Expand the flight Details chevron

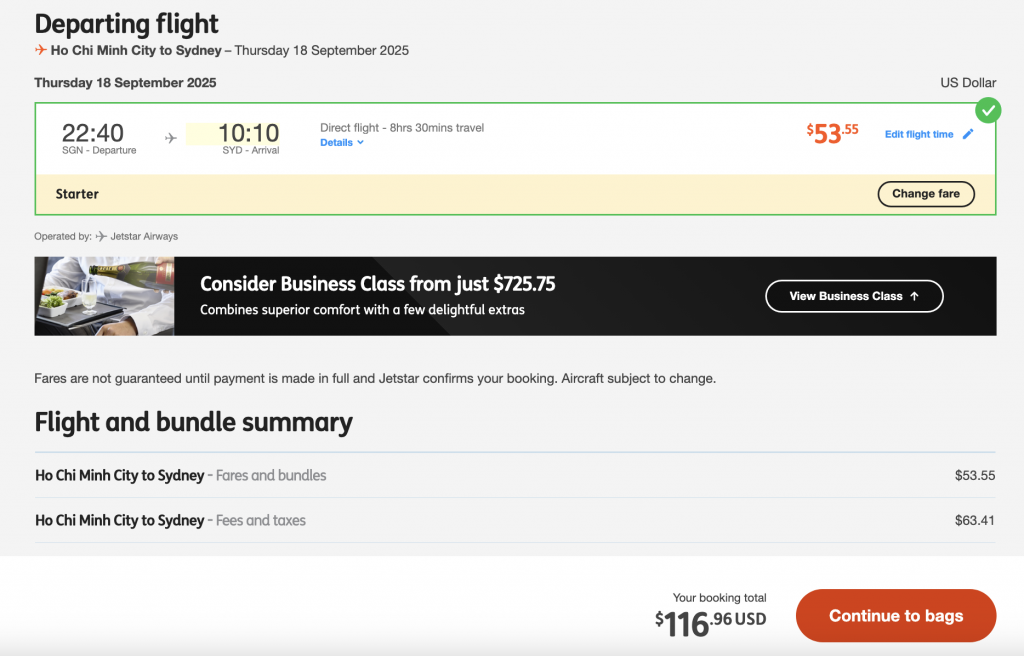click(x=360, y=142)
